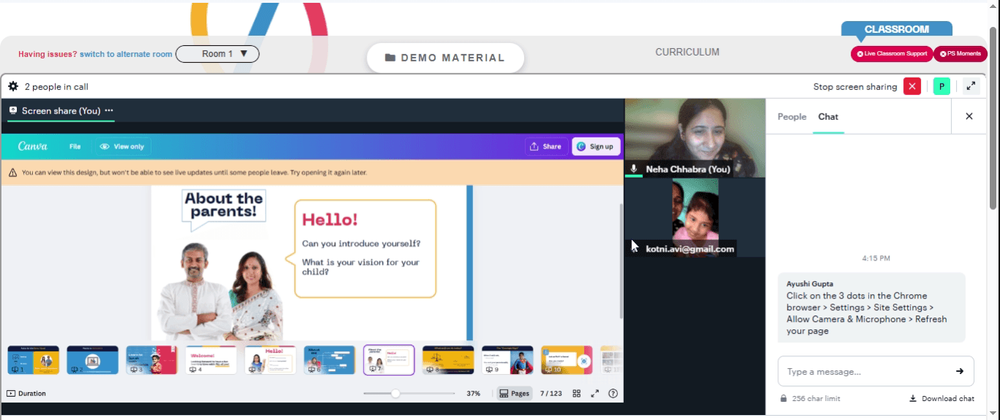Expand call to fullscreen with arrows icon
Screen dimensions: 1000x420
[x=971, y=87]
